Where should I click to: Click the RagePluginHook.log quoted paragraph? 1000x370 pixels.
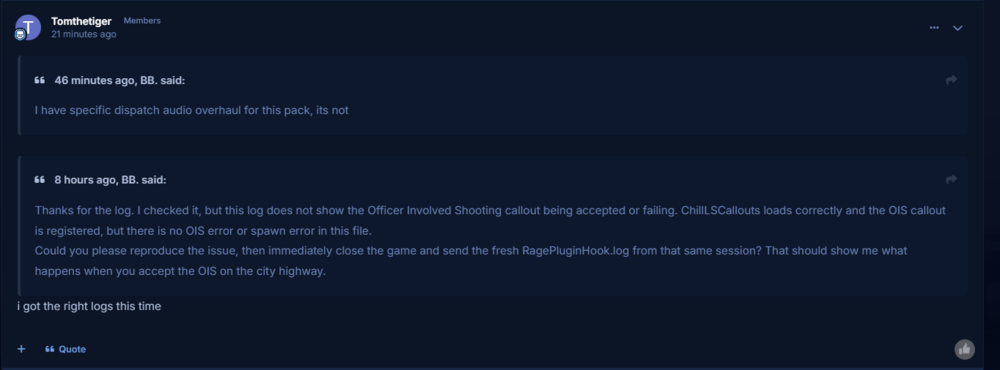pyautogui.click(x=471, y=261)
